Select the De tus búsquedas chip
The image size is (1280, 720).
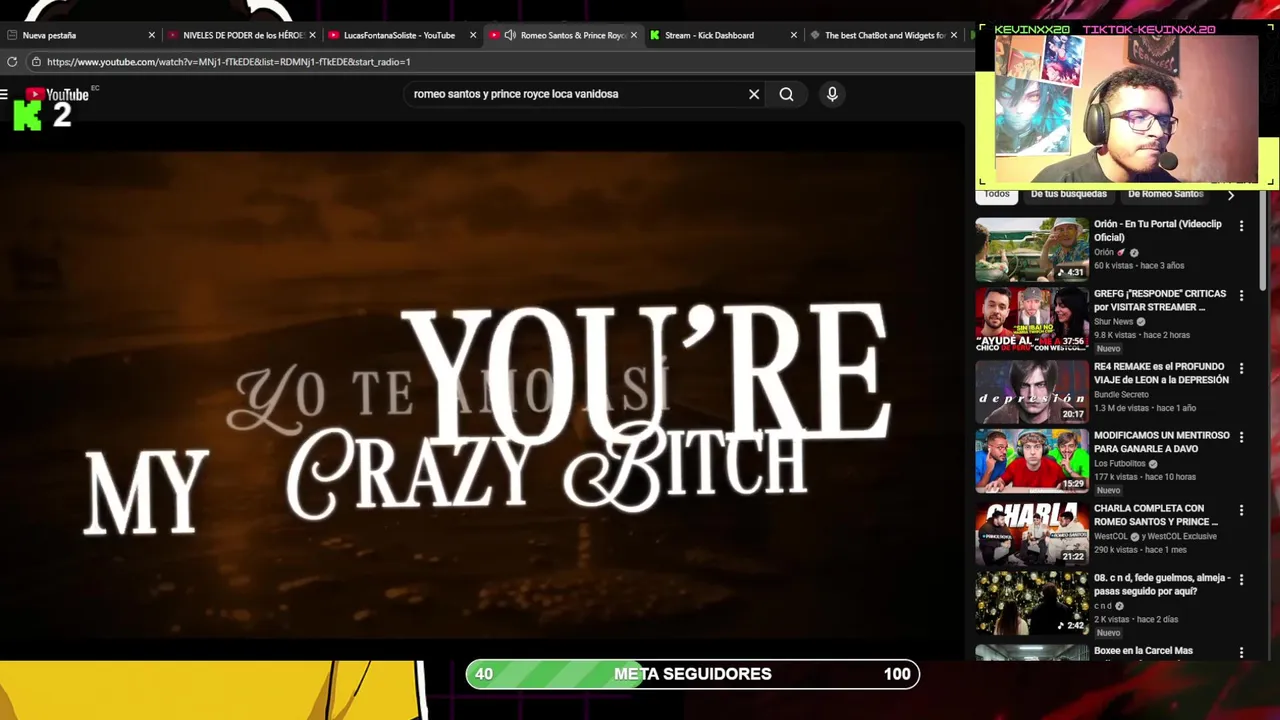tap(1069, 194)
